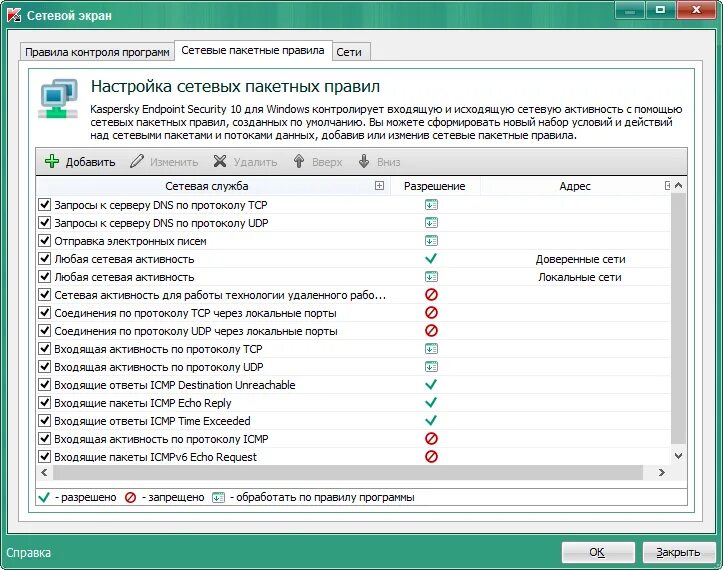This screenshot has height=570, width=723.
Task: Open the Справка help link
Action: click(x=29, y=552)
